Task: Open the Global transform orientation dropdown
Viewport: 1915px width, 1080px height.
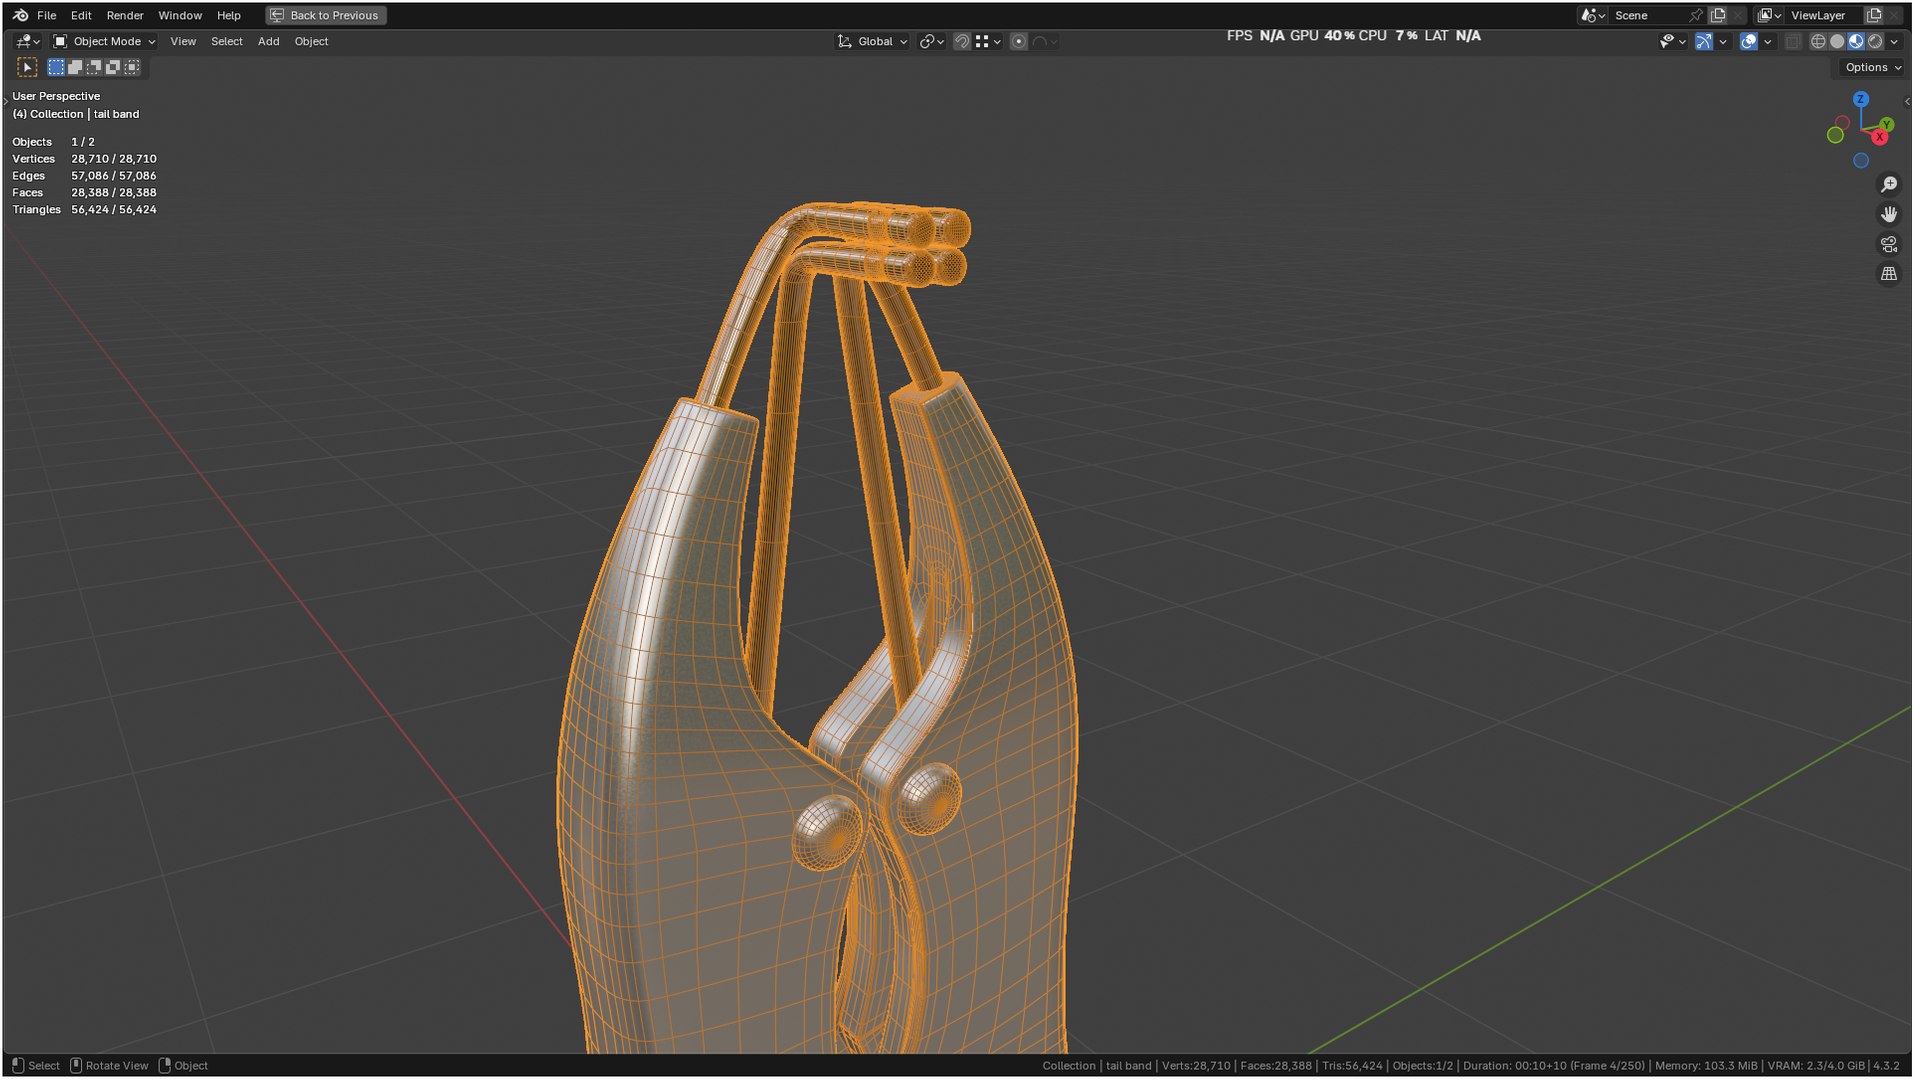Action: [x=873, y=41]
